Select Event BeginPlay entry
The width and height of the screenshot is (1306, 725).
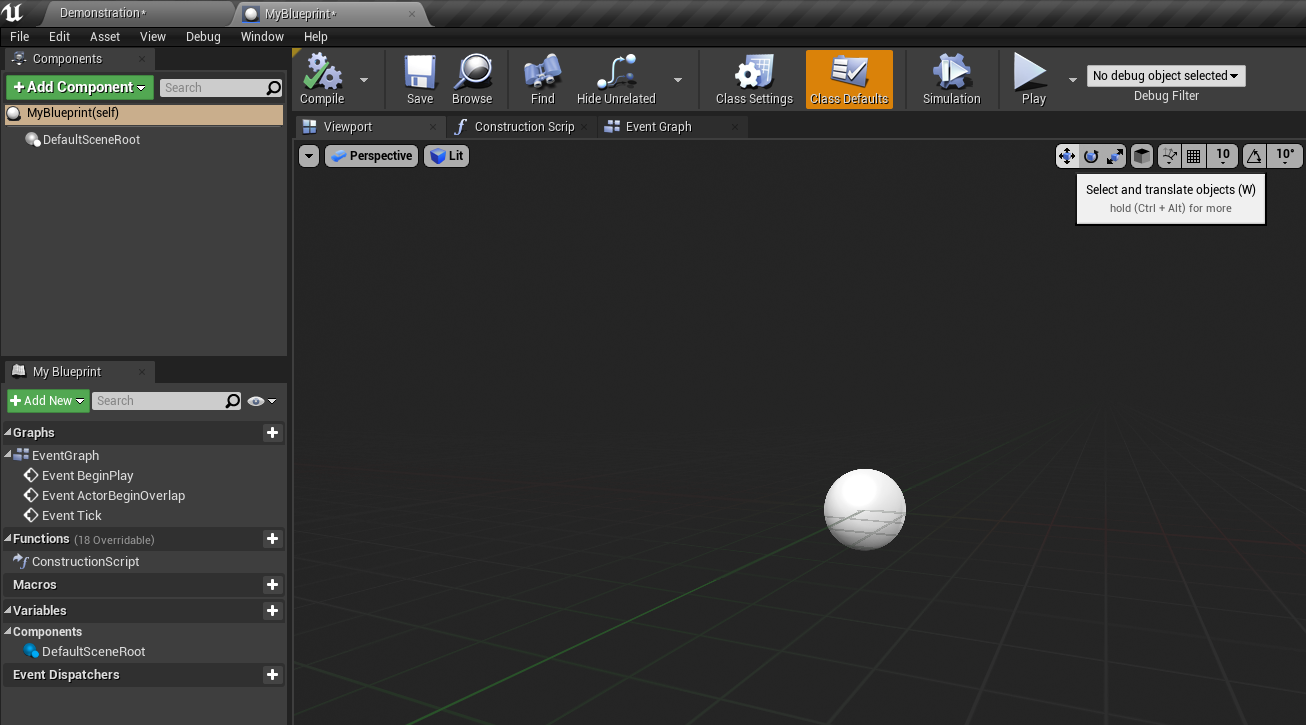pyautogui.click(x=87, y=476)
